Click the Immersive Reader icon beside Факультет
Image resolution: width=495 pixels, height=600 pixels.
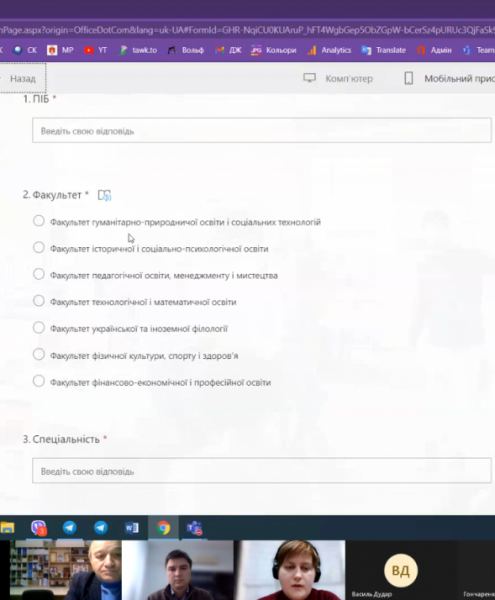coord(104,195)
